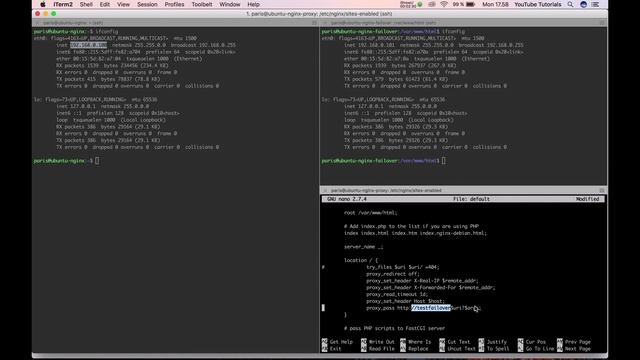This screenshot has height=360, width=640.
Task: Click the proxy_read_timeout 1d; line
Action: (397, 294)
